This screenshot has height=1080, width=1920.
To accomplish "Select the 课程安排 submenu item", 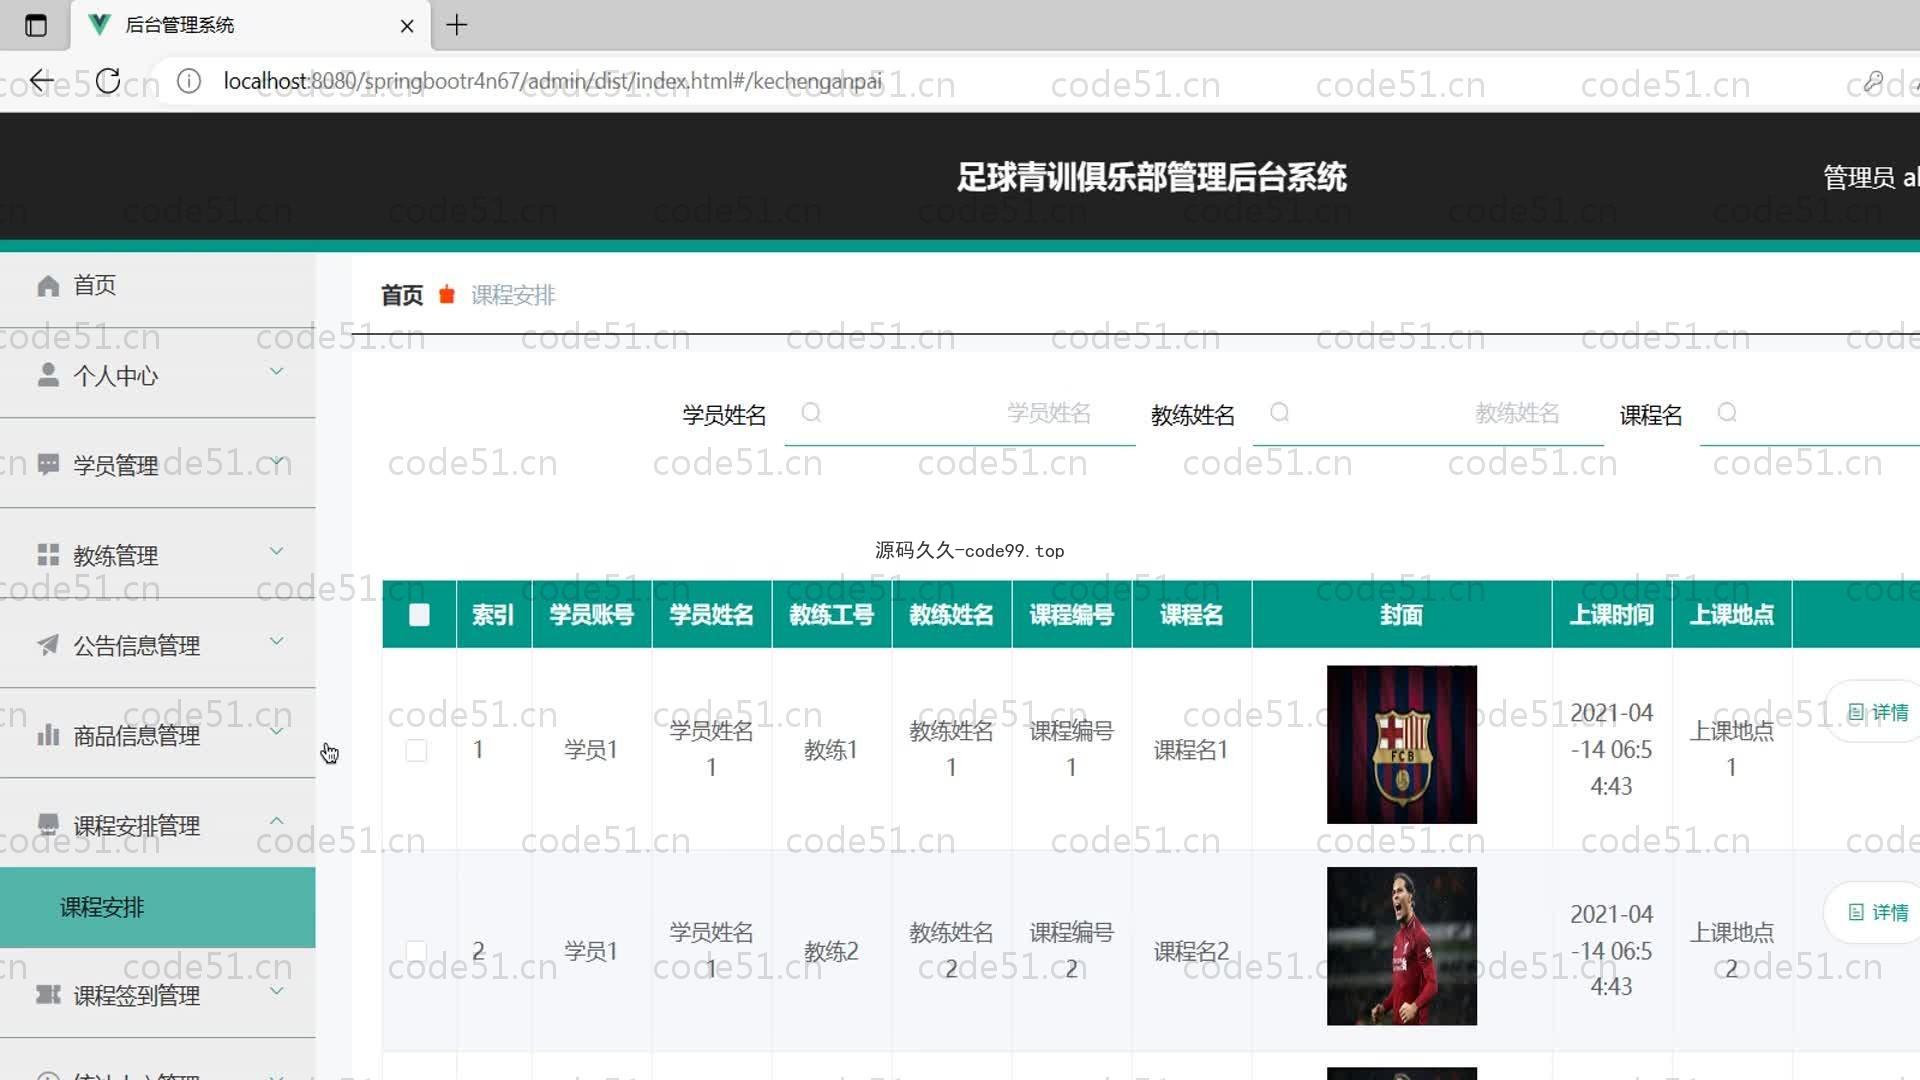I will pos(158,907).
